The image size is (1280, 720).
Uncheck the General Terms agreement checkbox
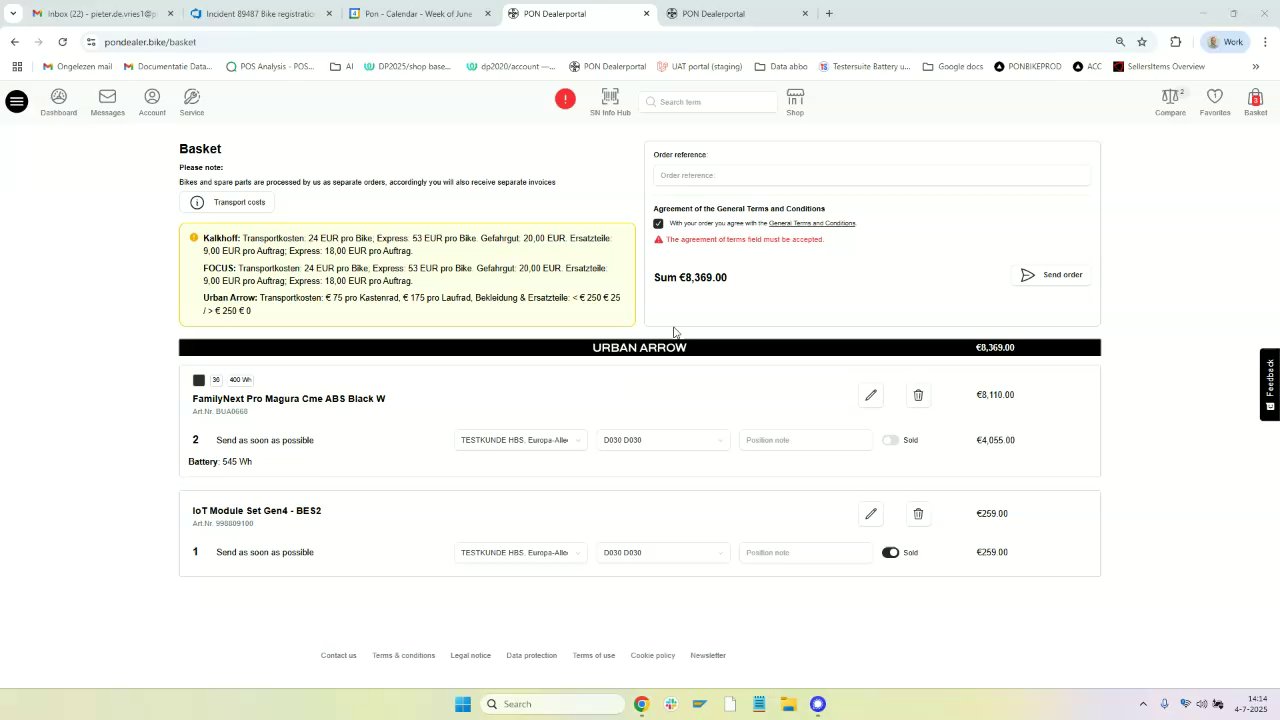point(658,223)
